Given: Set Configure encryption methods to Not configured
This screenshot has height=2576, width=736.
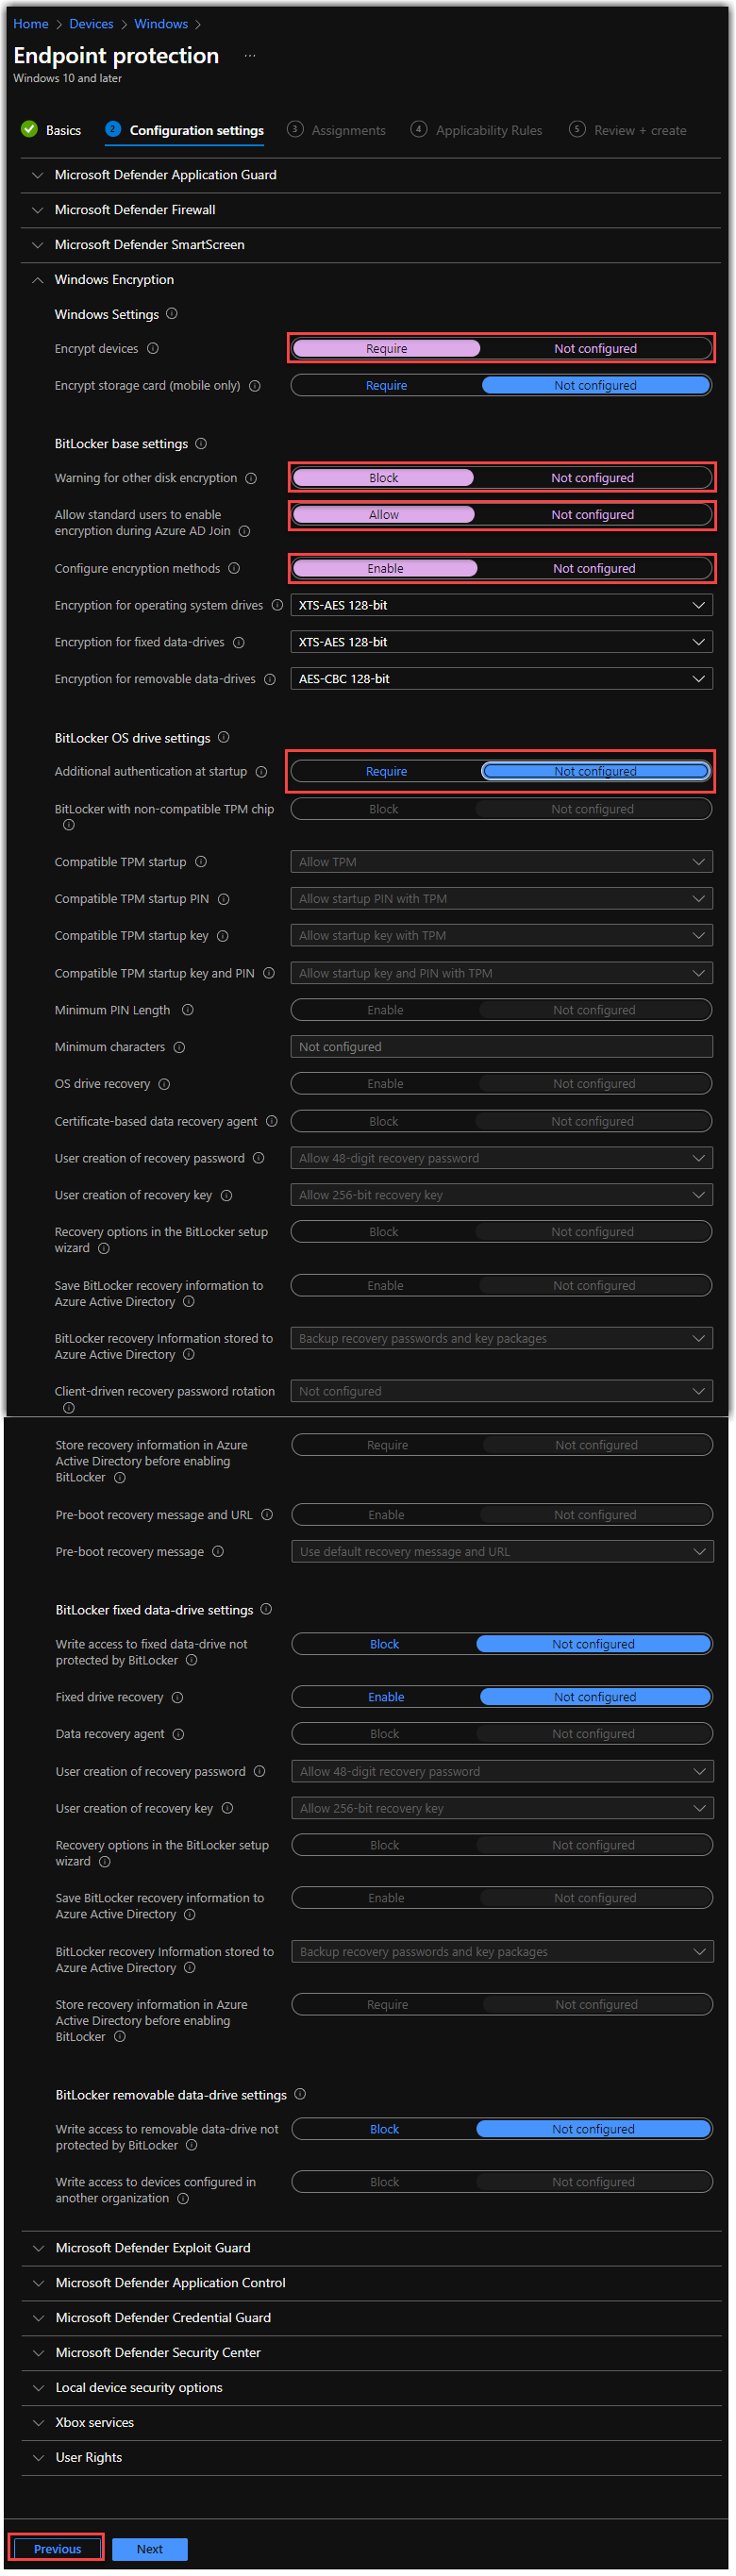Looking at the screenshot, I should pos(595,569).
